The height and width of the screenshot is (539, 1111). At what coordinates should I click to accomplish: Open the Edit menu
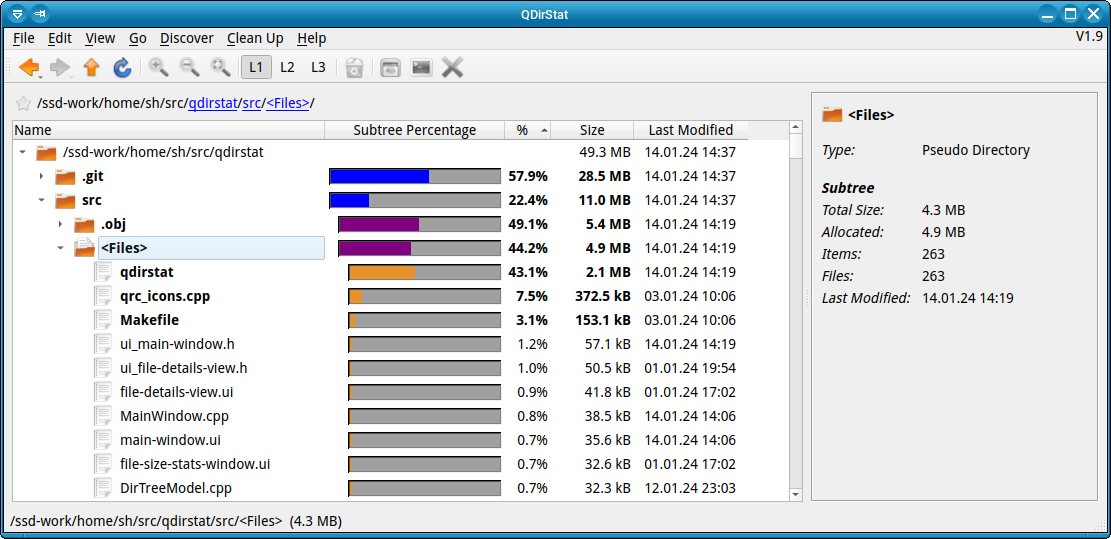click(x=60, y=38)
